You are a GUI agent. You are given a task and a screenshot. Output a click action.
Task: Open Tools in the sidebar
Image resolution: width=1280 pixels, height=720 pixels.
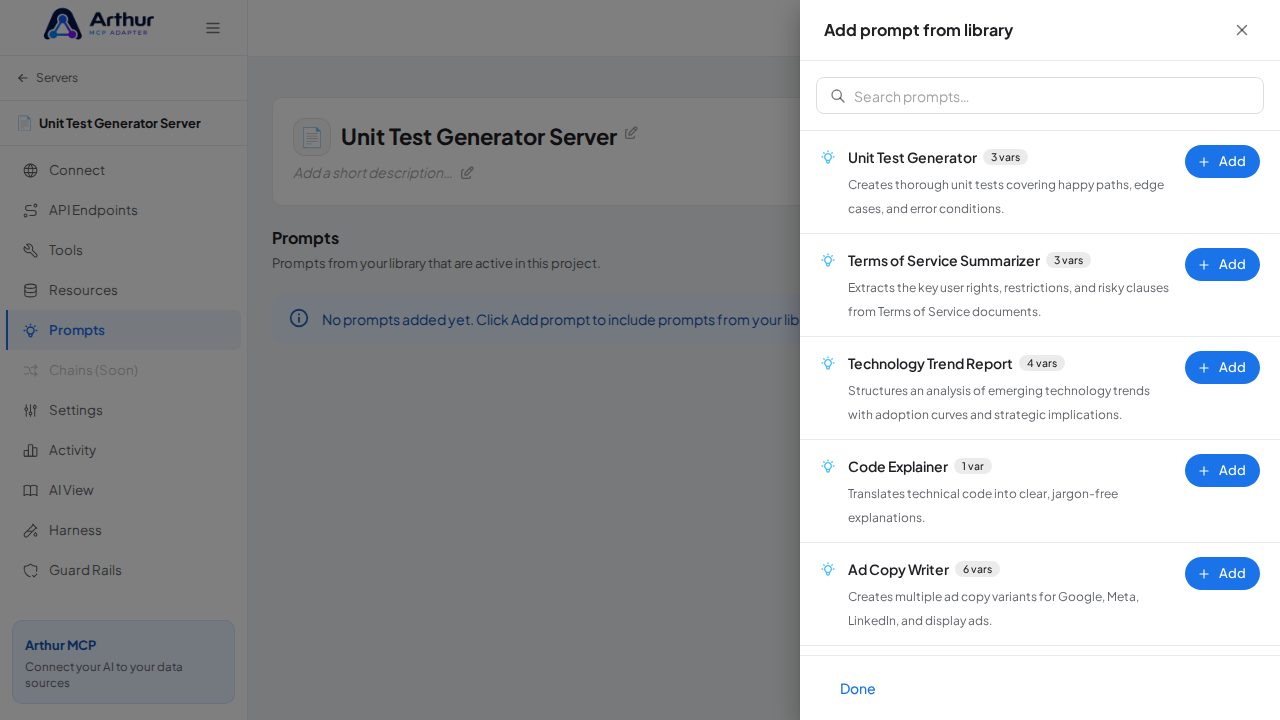(123, 250)
